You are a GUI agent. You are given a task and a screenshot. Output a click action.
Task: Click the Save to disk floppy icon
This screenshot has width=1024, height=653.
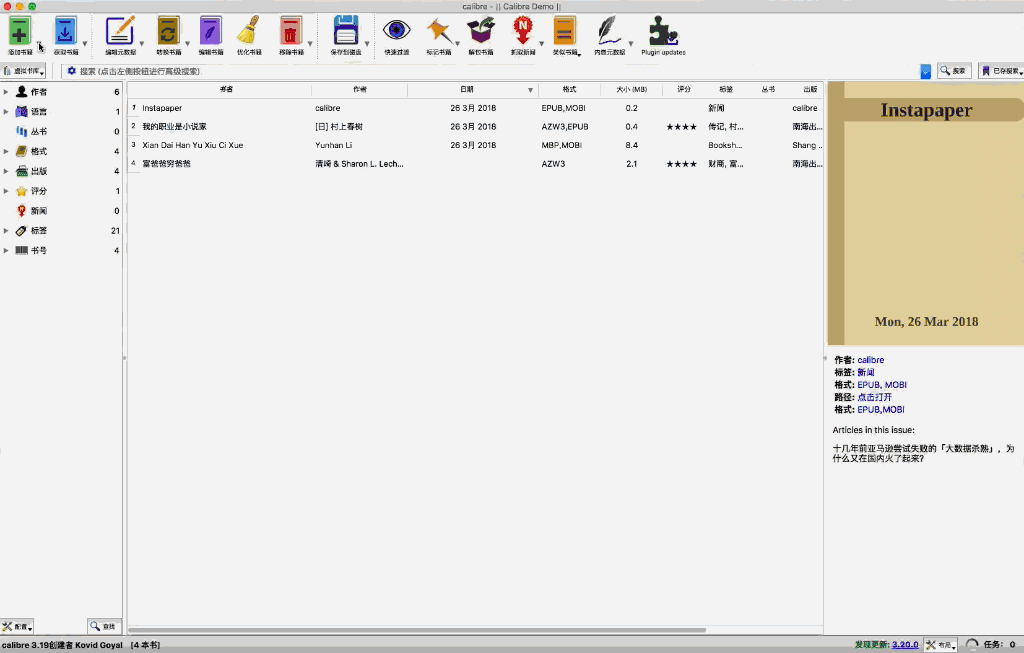pos(345,31)
